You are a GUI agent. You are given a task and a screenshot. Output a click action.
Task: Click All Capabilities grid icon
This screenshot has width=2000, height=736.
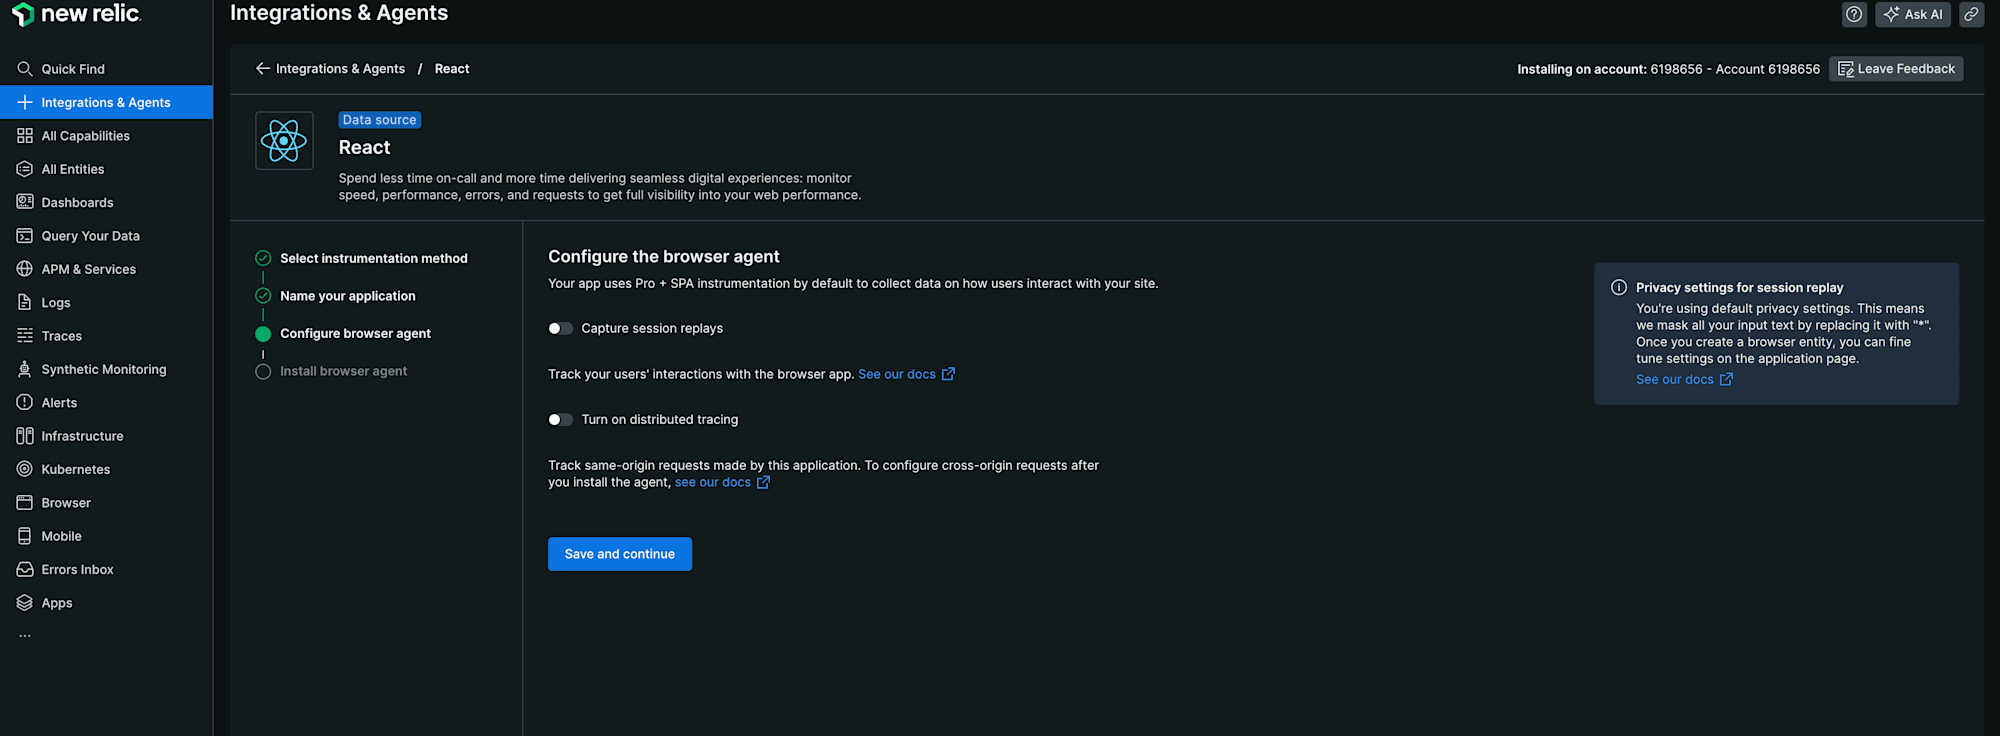25,136
